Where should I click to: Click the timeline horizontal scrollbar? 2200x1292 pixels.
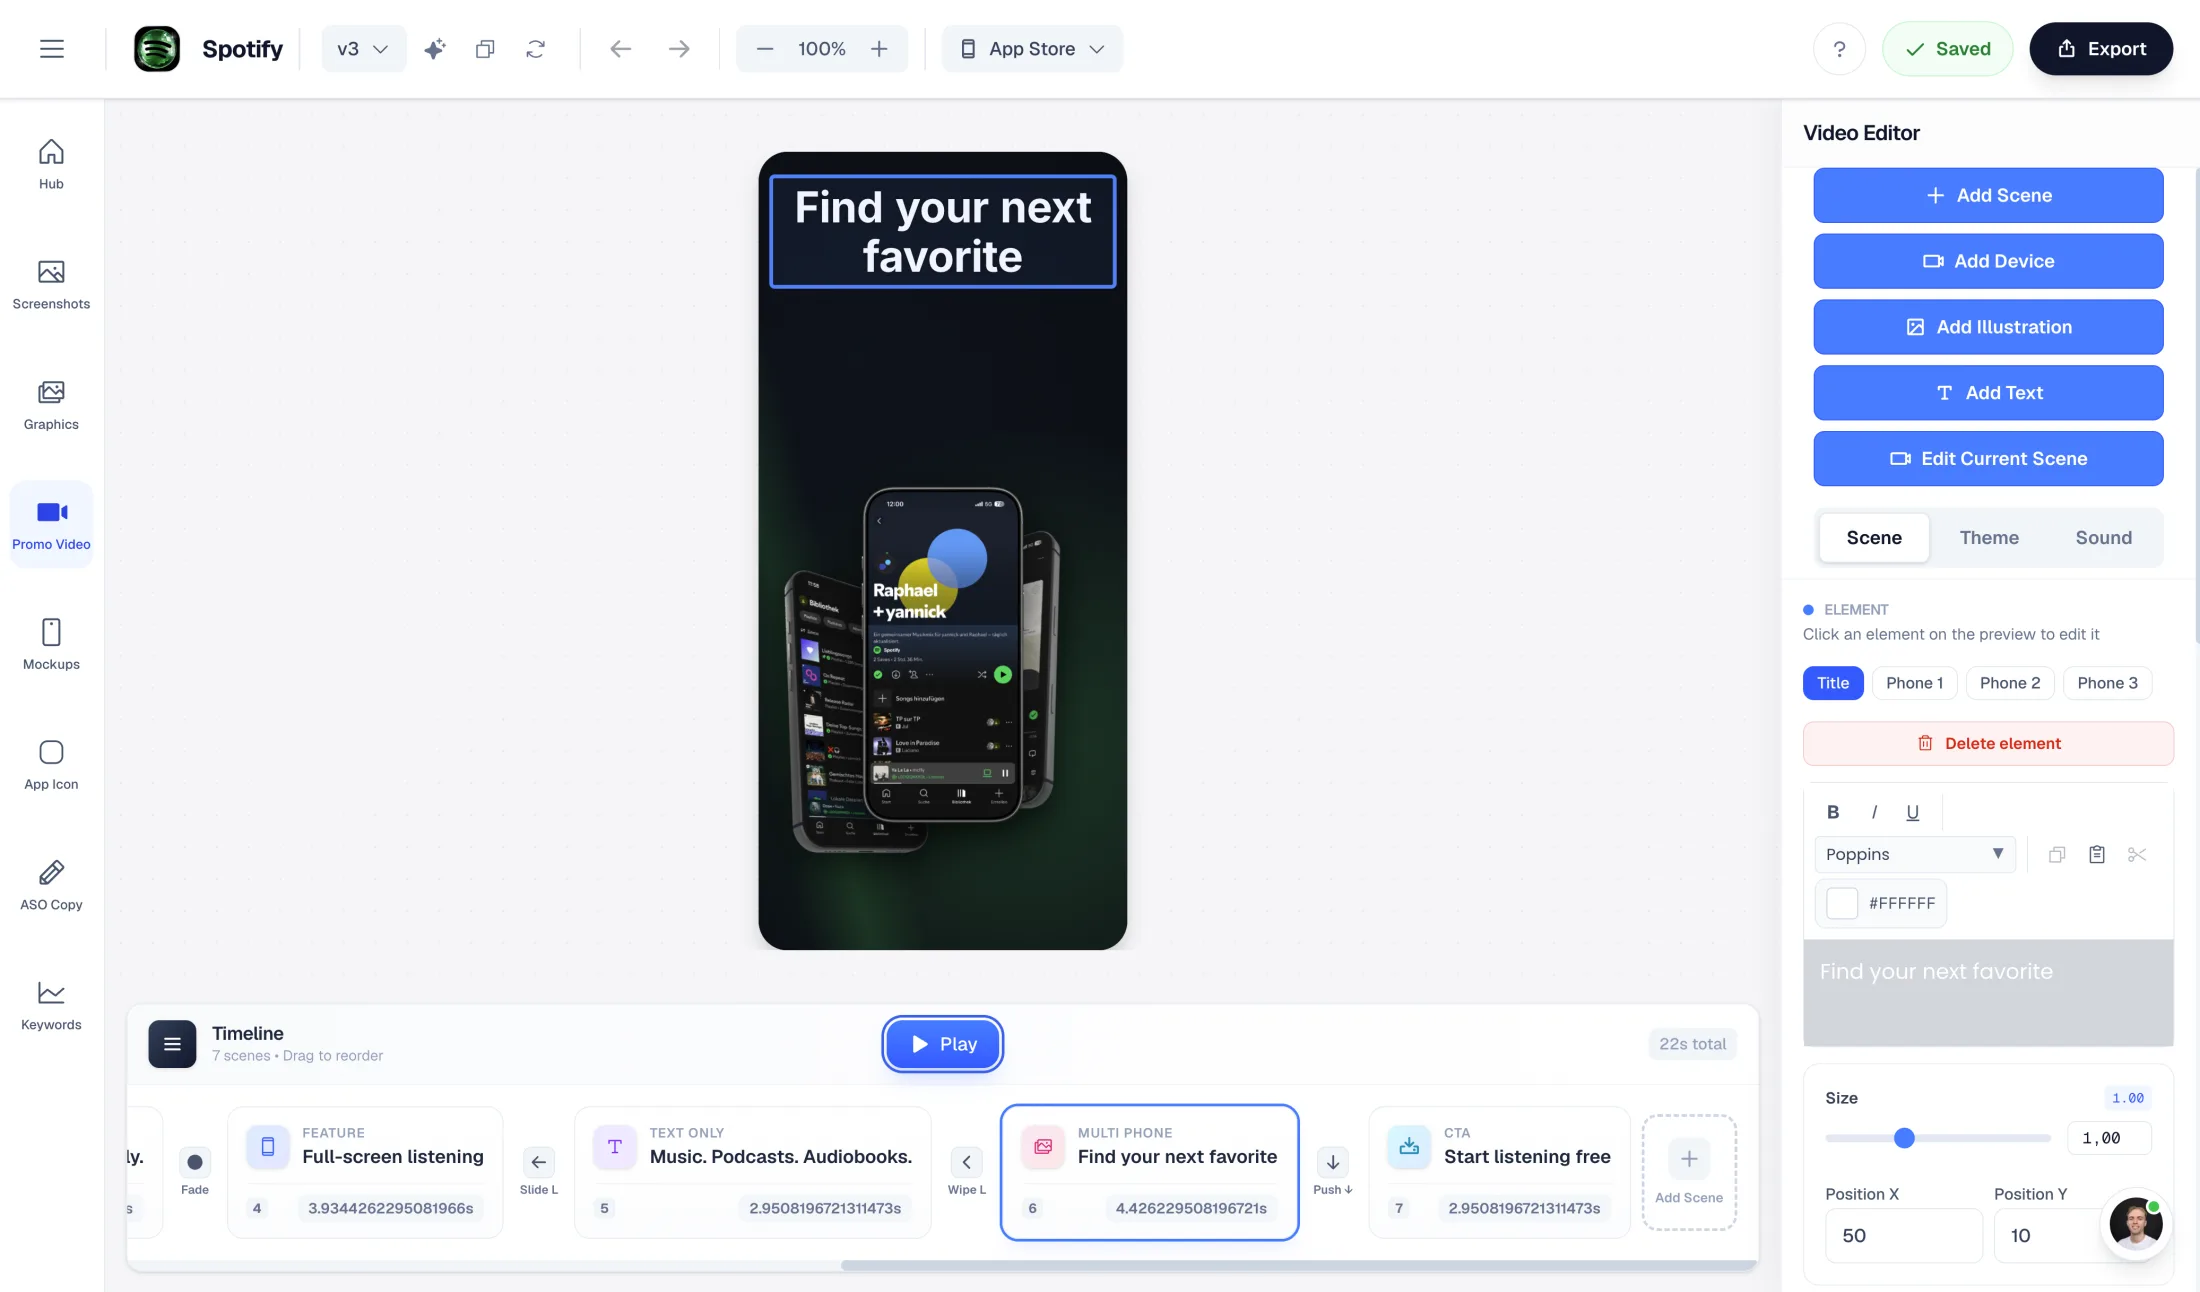coord(1298,1265)
